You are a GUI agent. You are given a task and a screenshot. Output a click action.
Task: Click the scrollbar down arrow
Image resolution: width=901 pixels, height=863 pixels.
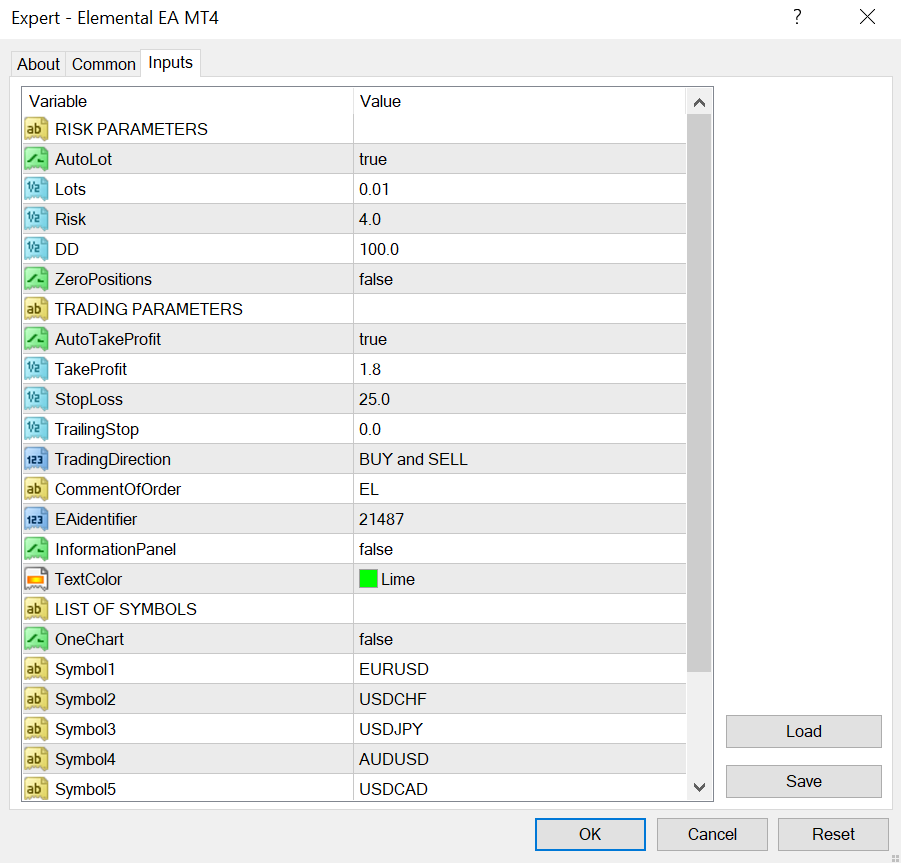tap(699, 787)
